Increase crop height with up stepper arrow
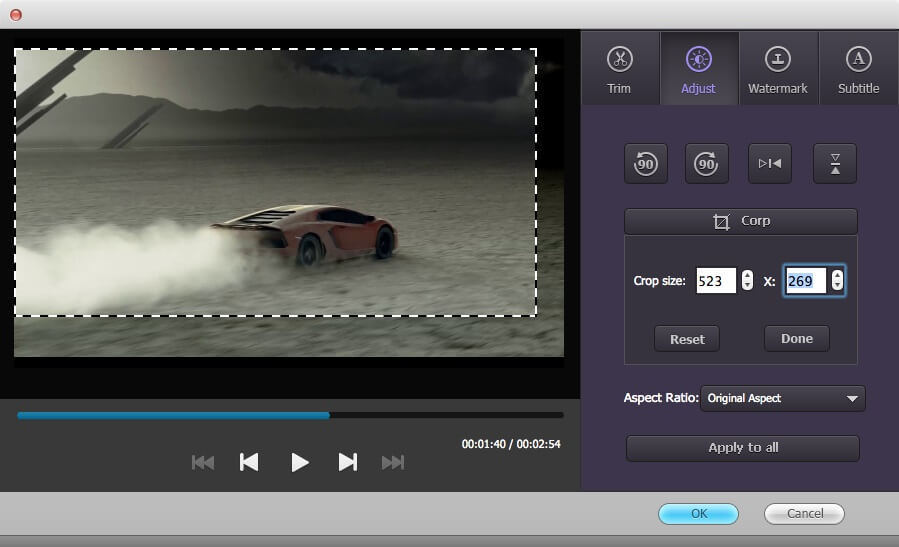Viewport: 899px width, 547px height. click(x=838, y=275)
